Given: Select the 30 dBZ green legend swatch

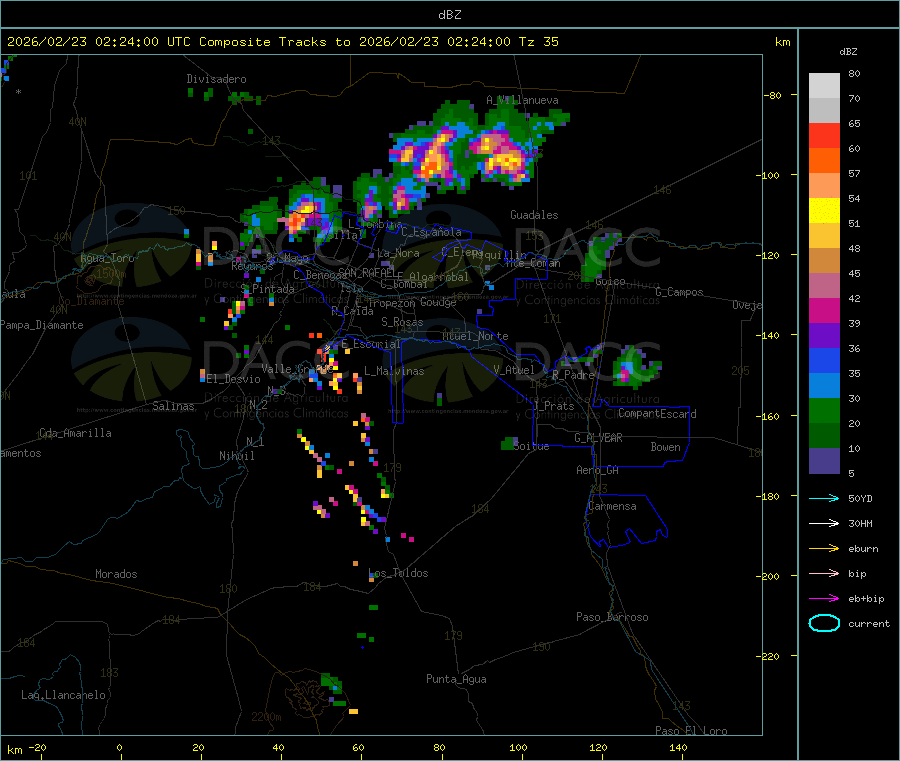Looking at the screenshot, I should pos(824,411).
